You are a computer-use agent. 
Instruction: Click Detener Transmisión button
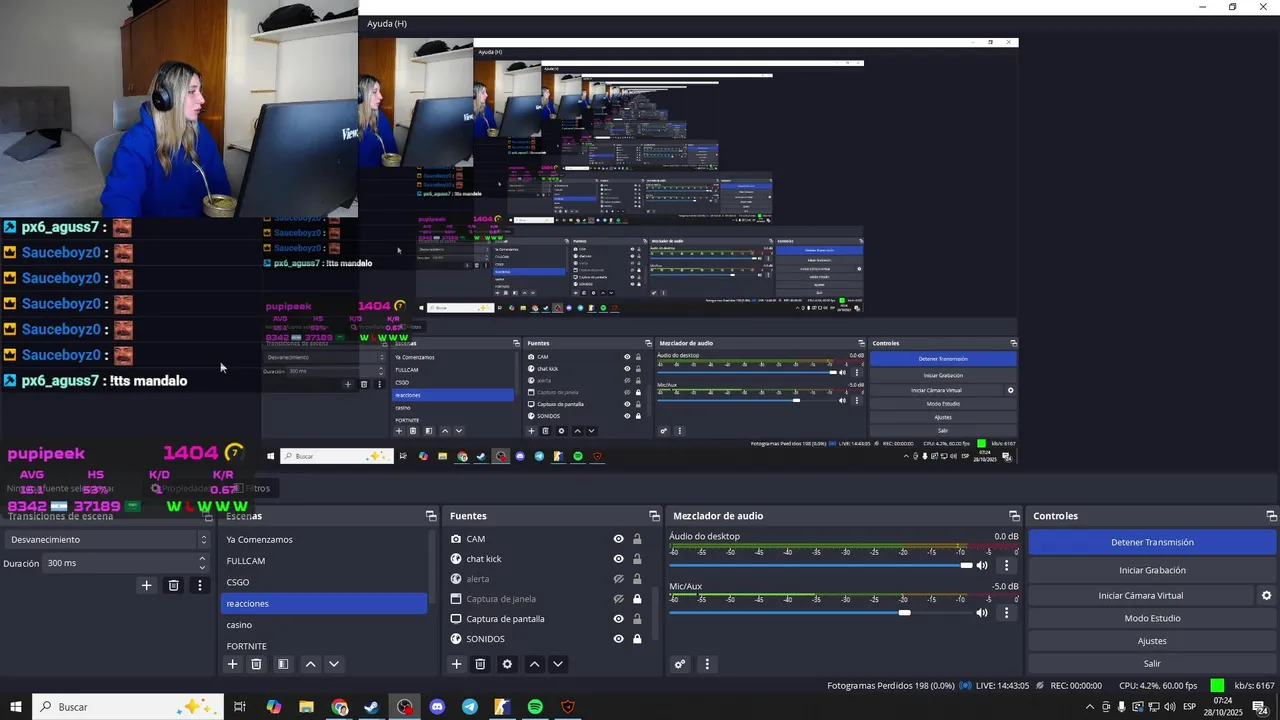pos(1152,542)
